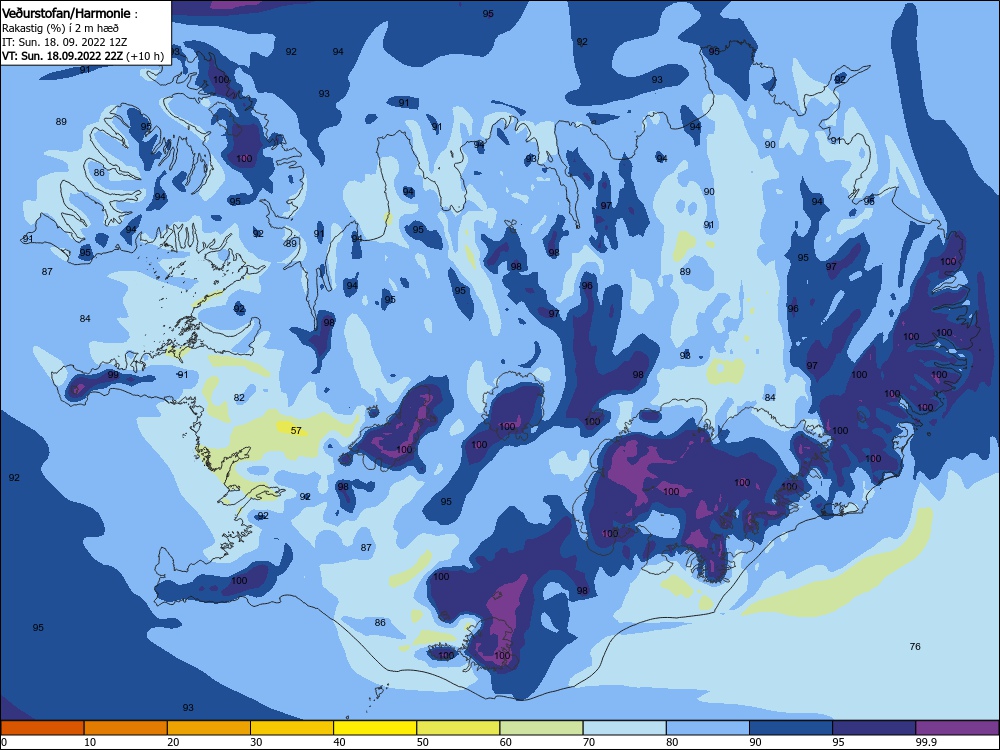The height and width of the screenshot is (750, 1000).
Task: Click the 30–40 golden legend swatch
Action: (x=292, y=728)
